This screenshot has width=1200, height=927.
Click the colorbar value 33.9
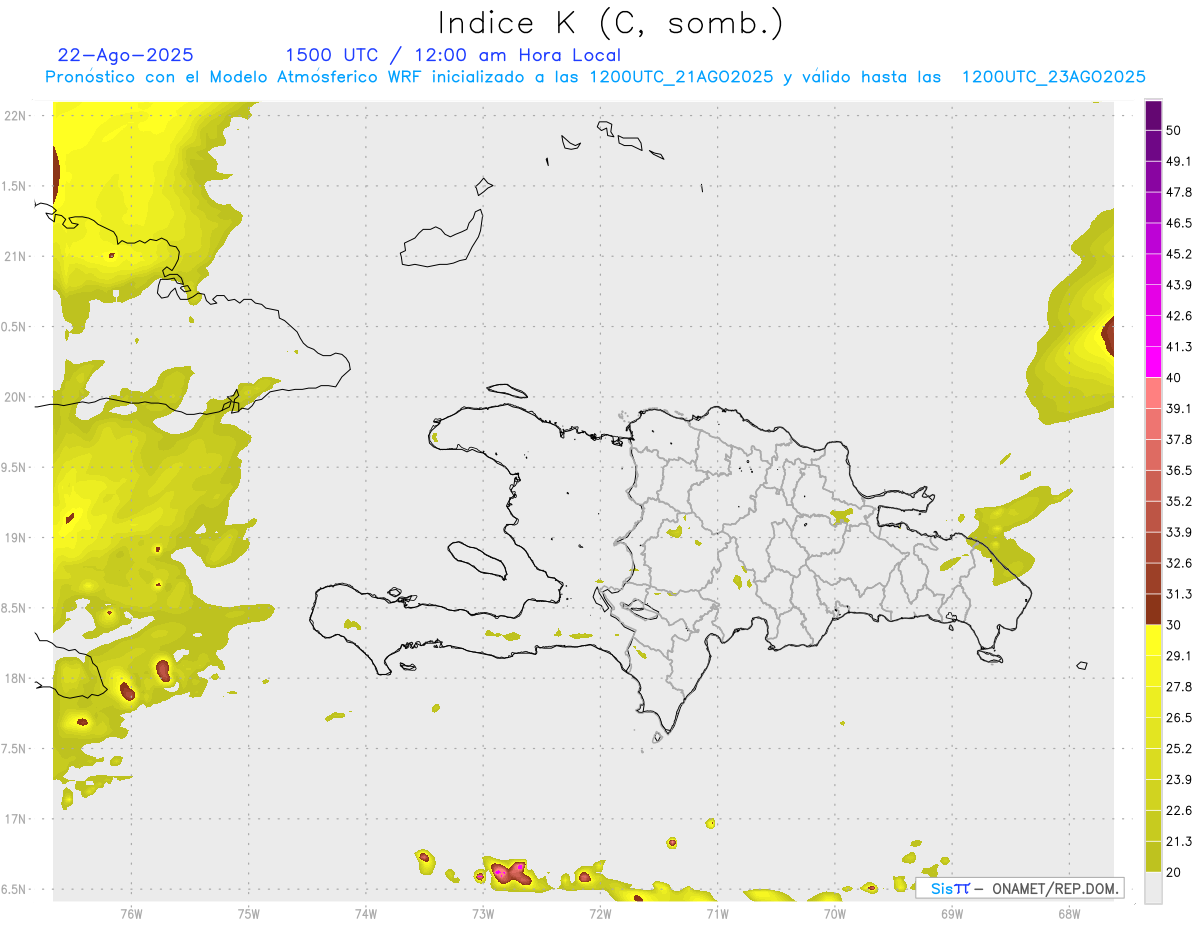click(1179, 532)
